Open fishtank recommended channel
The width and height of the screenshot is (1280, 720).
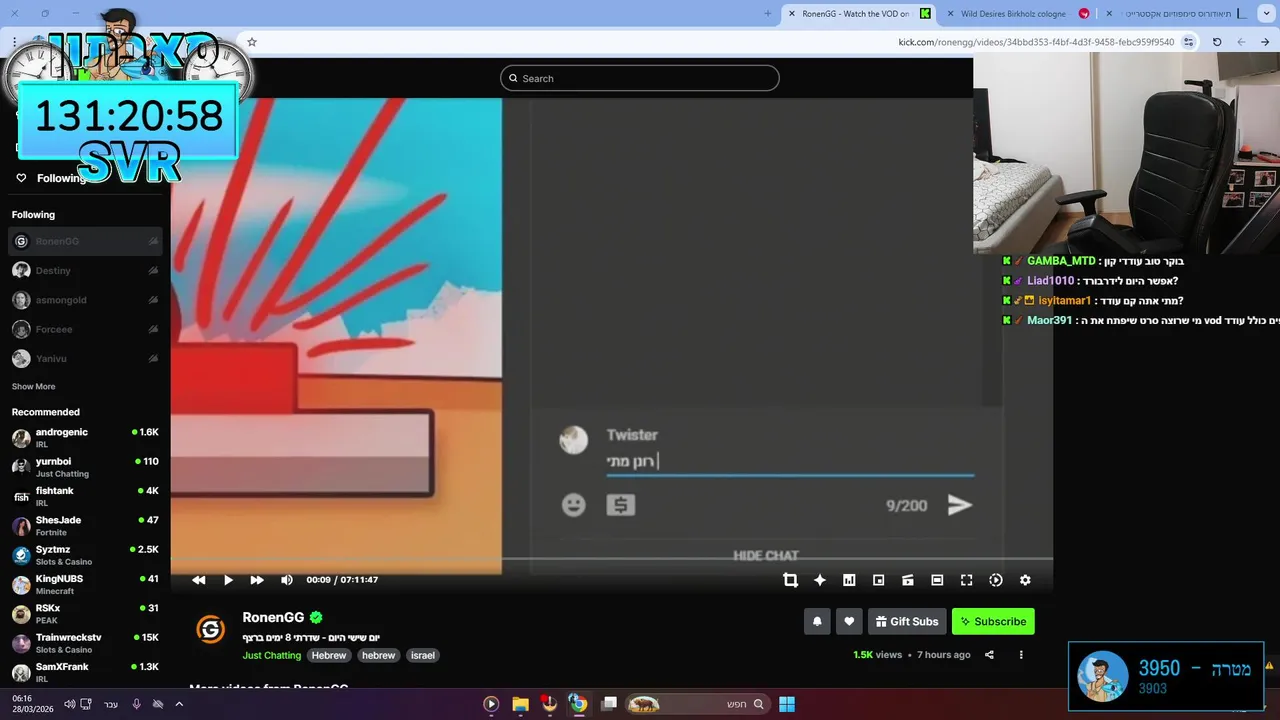click(x=85, y=496)
